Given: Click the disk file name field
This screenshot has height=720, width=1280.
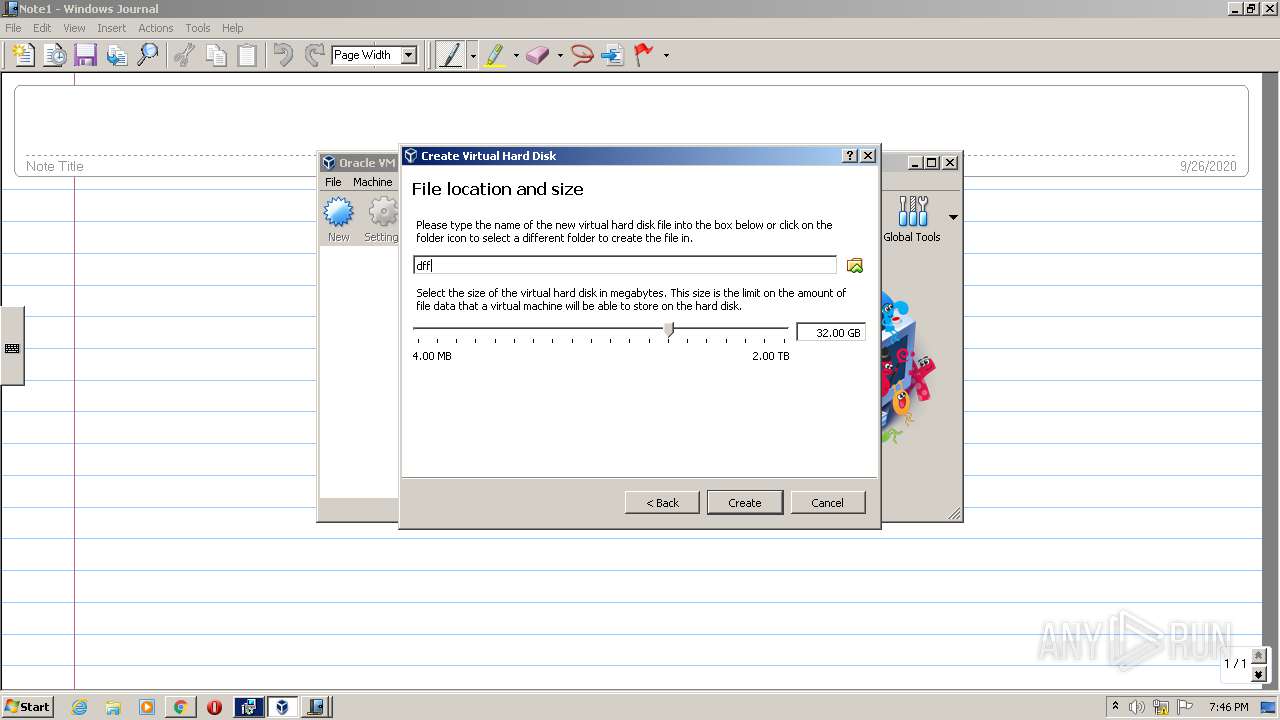Looking at the screenshot, I should point(625,265).
